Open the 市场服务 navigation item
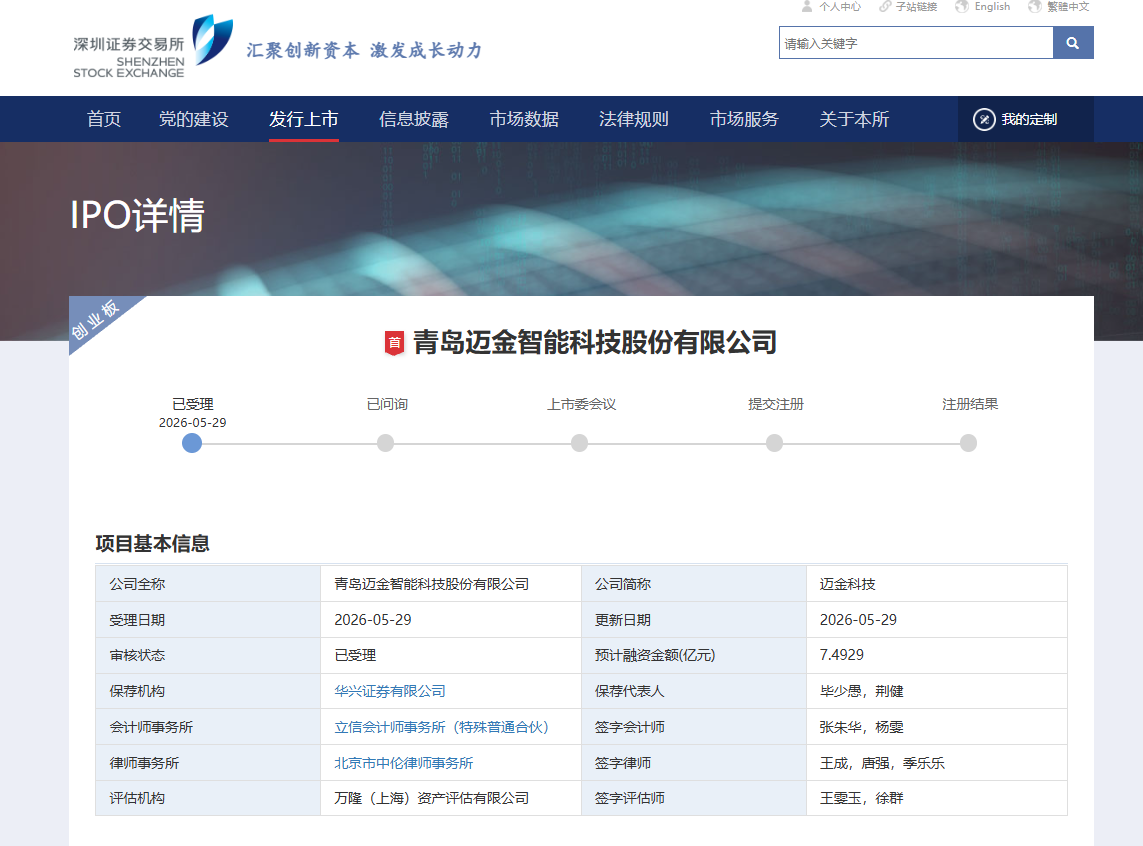The image size is (1143, 846). click(744, 119)
